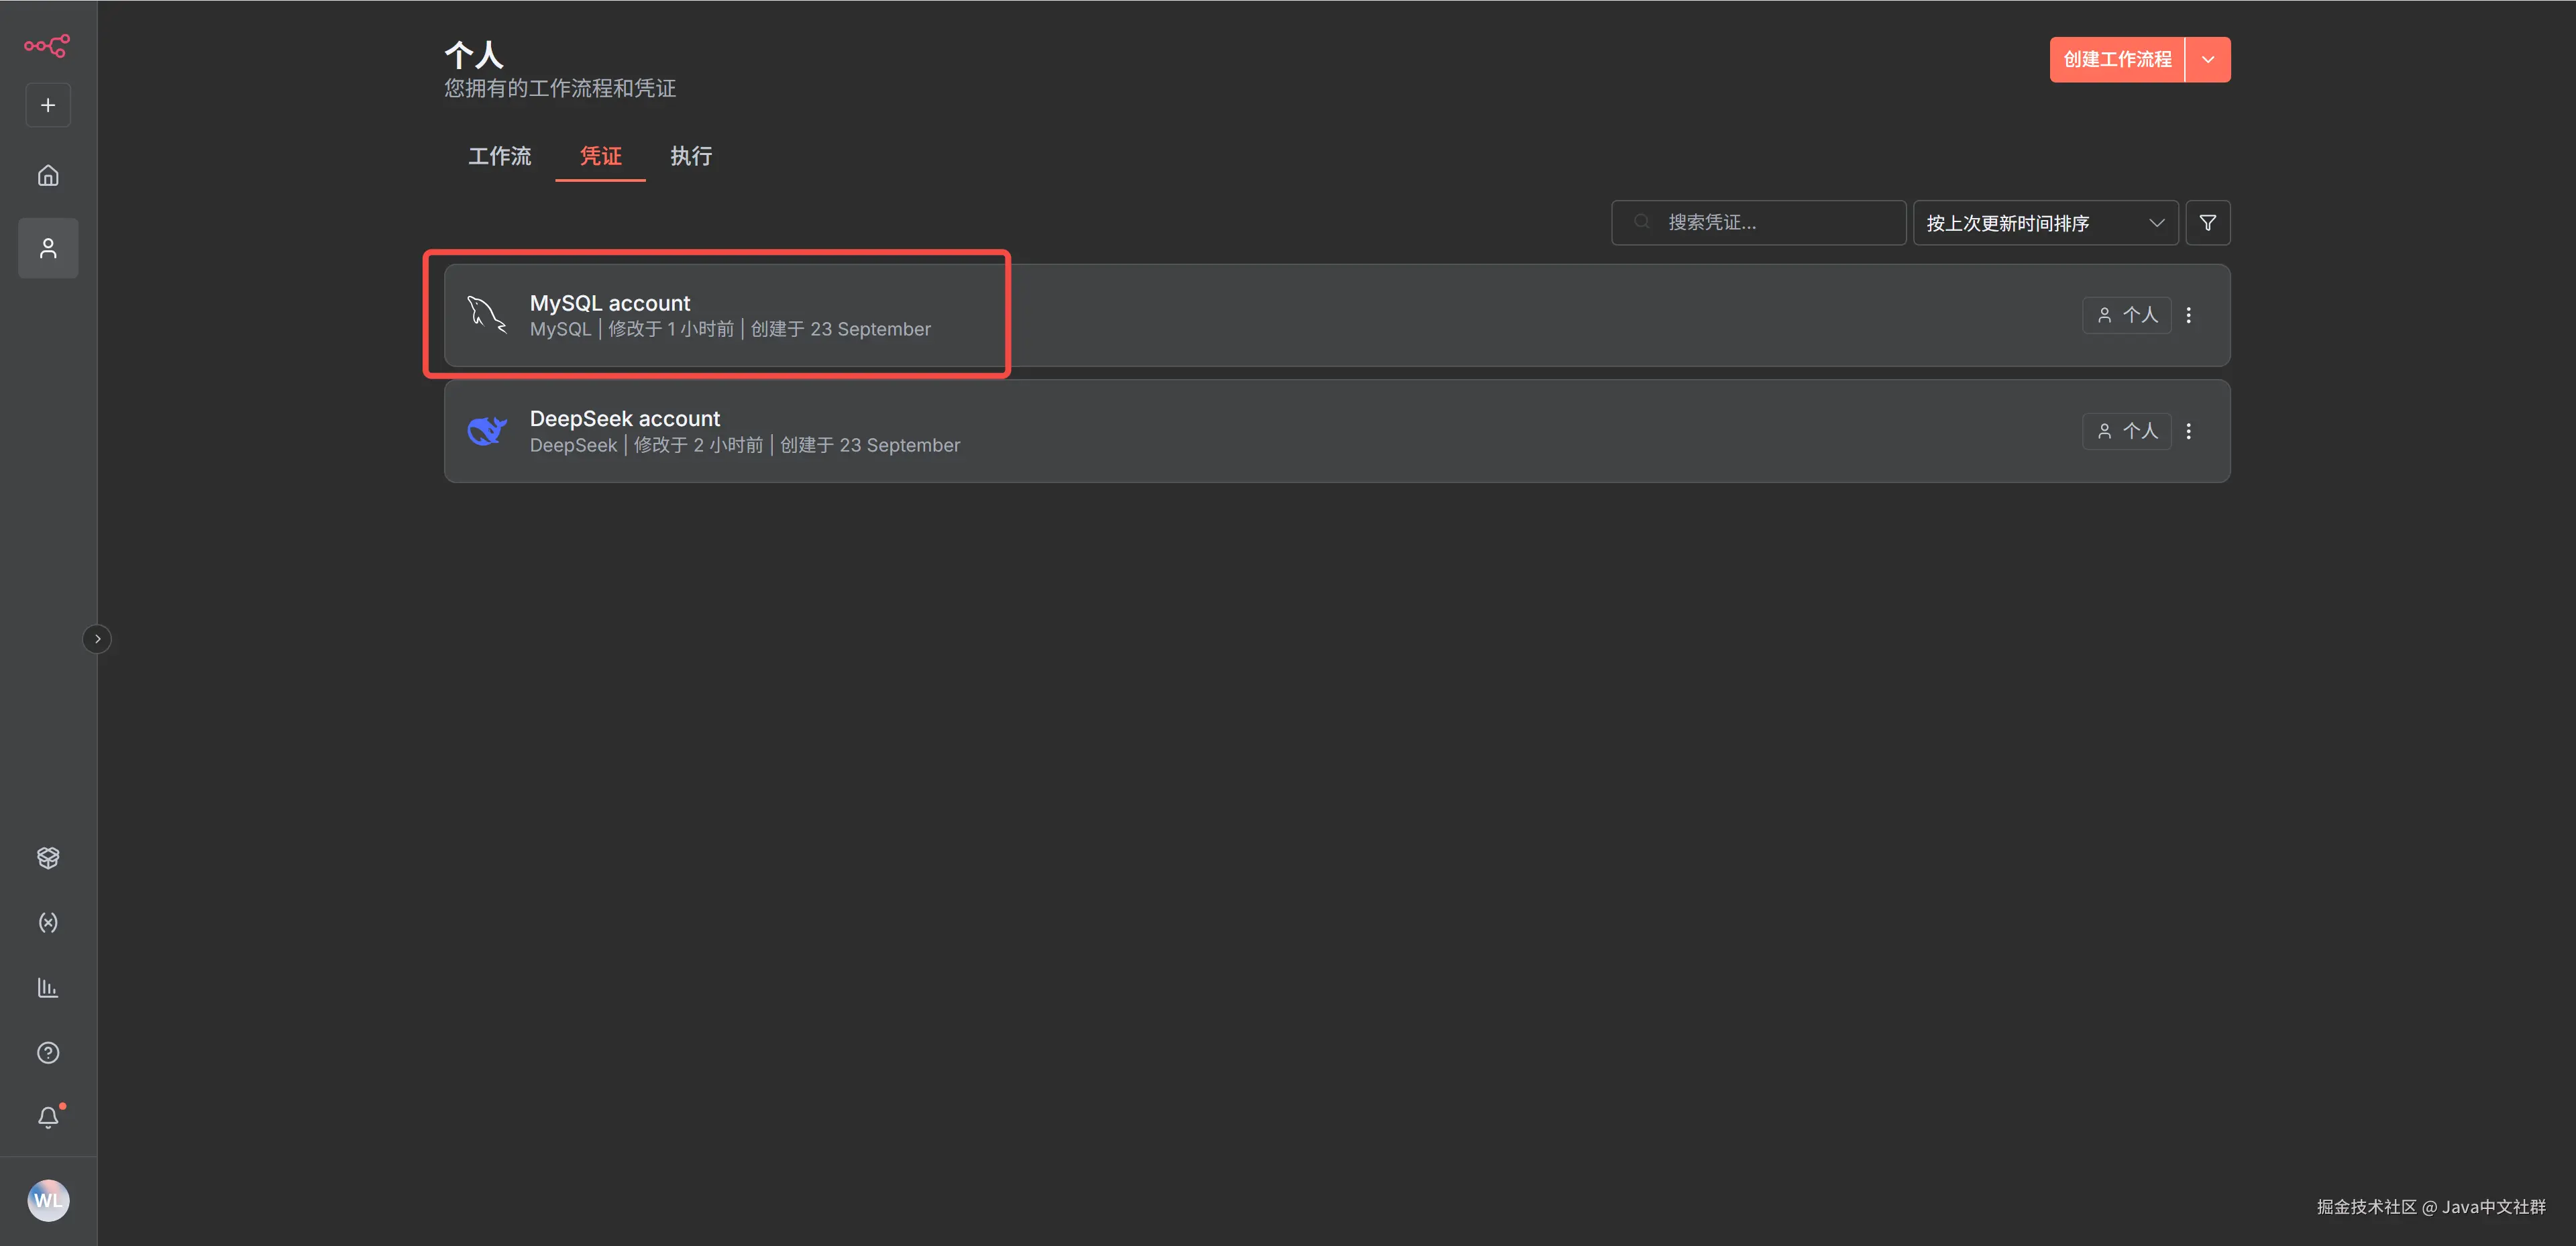Open the Personal user sidebar icon
This screenshot has width=2576, height=1246.
click(x=48, y=248)
